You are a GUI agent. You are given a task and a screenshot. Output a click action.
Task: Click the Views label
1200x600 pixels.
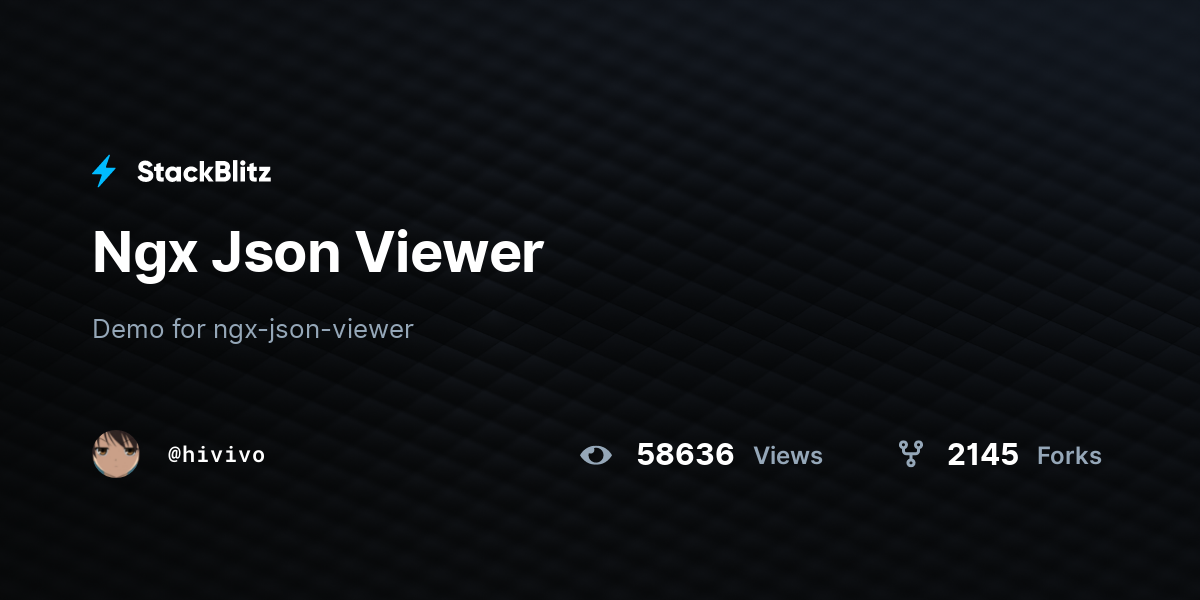tap(788, 456)
